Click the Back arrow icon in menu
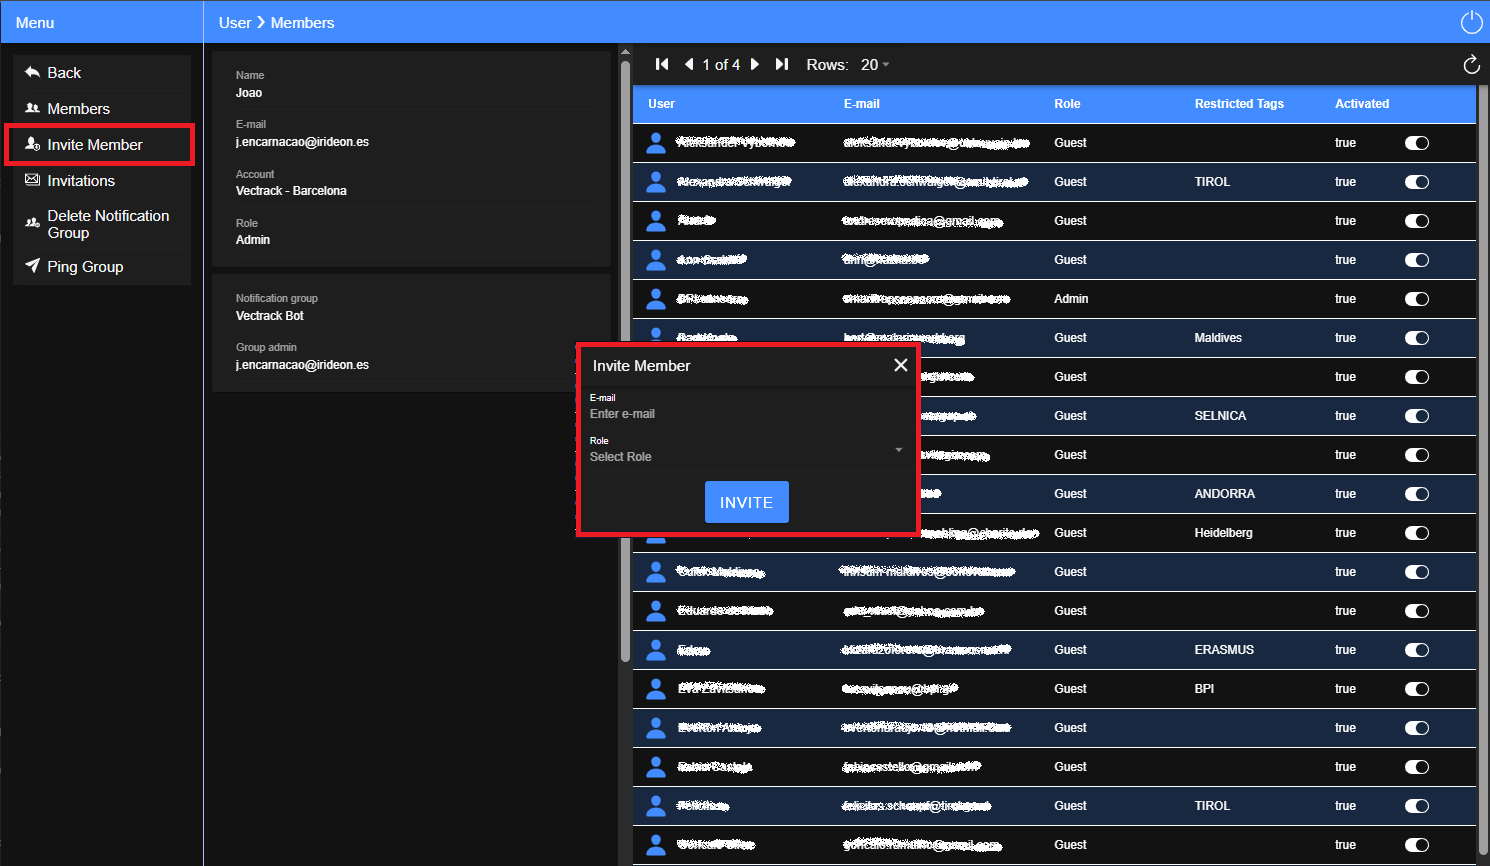This screenshot has width=1490, height=866. pyautogui.click(x=32, y=72)
